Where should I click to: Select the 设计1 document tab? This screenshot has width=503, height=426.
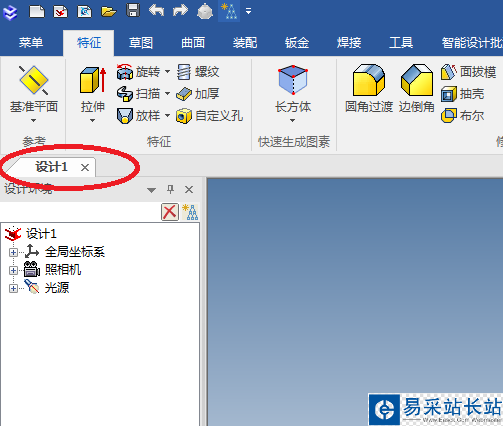click(x=52, y=167)
